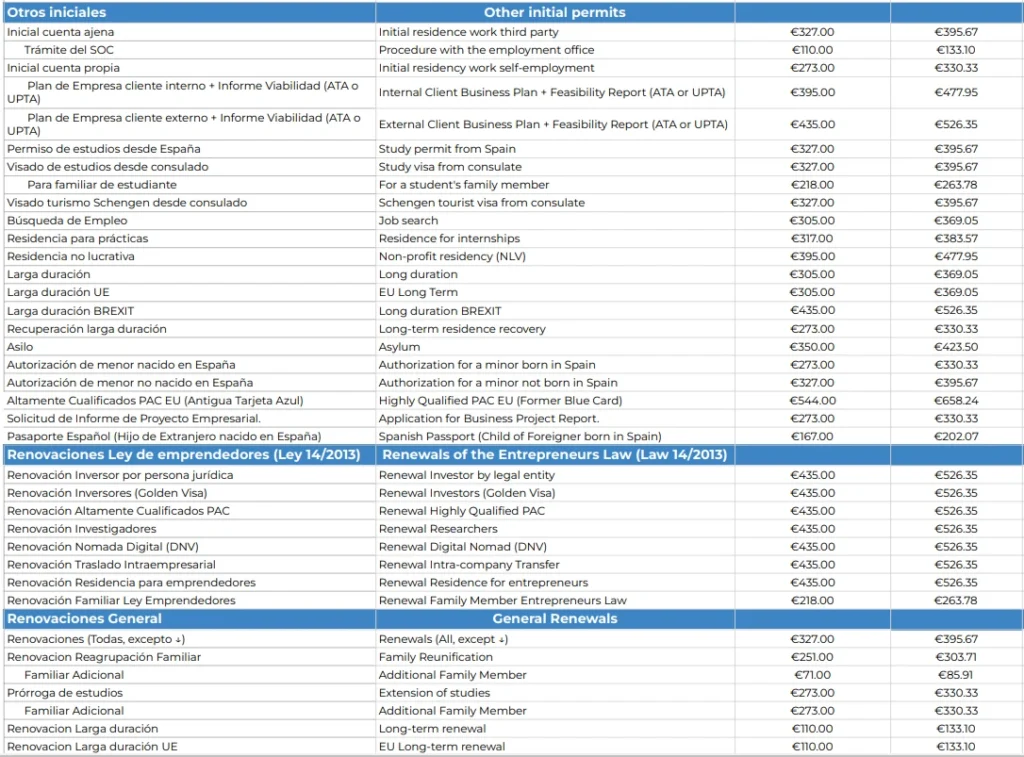This screenshot has width=1024, height=757.
Task: Click the €350.00 Asylum price
Action: point(812,347)
